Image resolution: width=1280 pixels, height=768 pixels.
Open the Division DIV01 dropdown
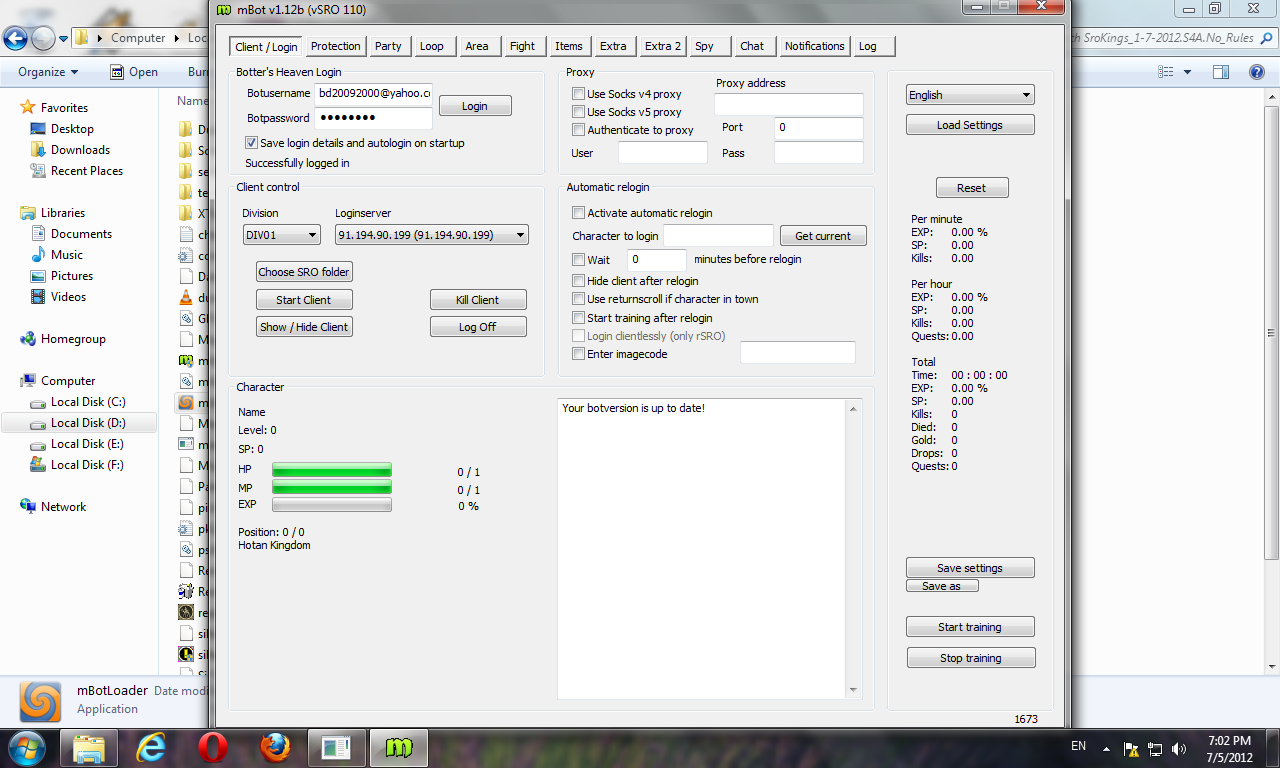coord(281,235)
